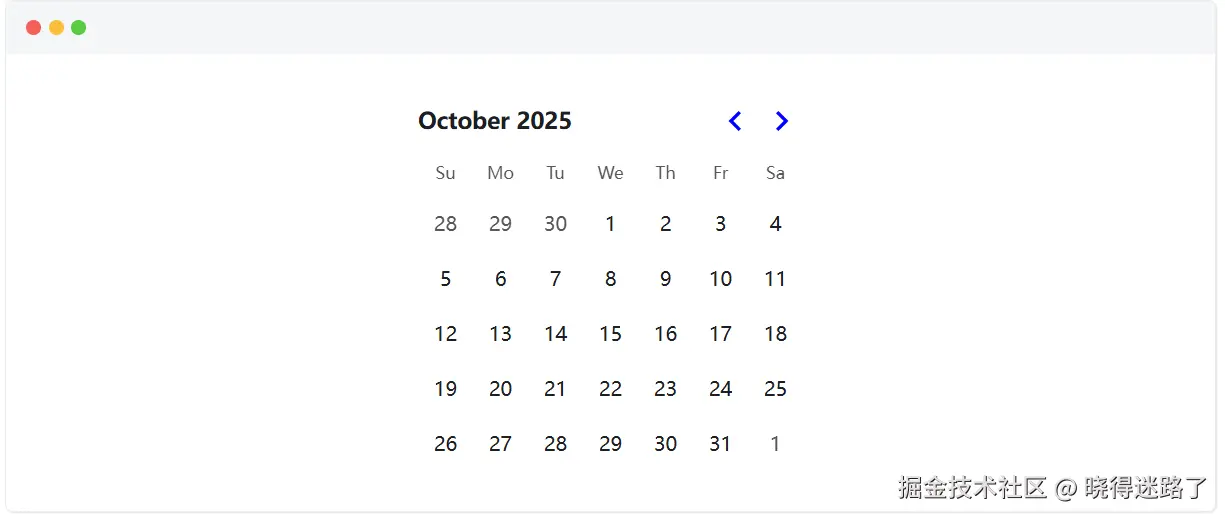Select the 28th of October
Viewport: 1225px width, 518px height.
point(555,444)
